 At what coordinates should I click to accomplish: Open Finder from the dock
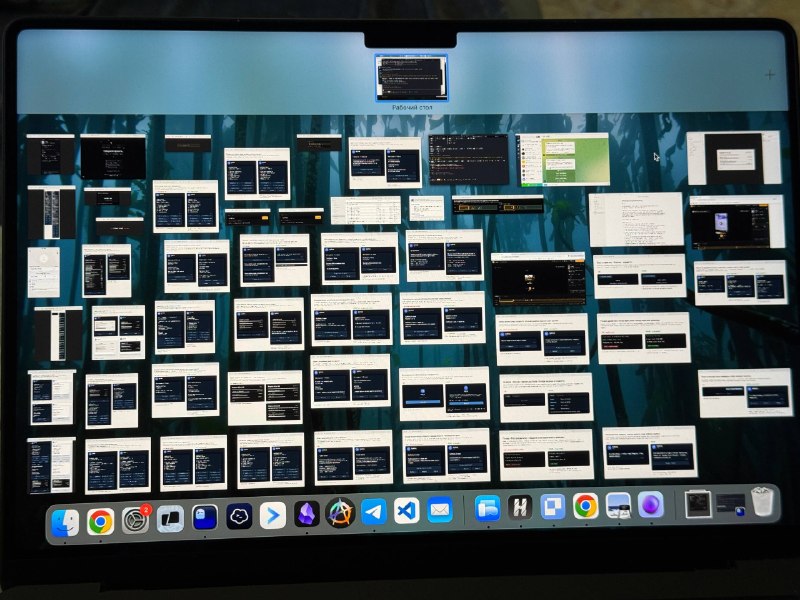[65, 522]
